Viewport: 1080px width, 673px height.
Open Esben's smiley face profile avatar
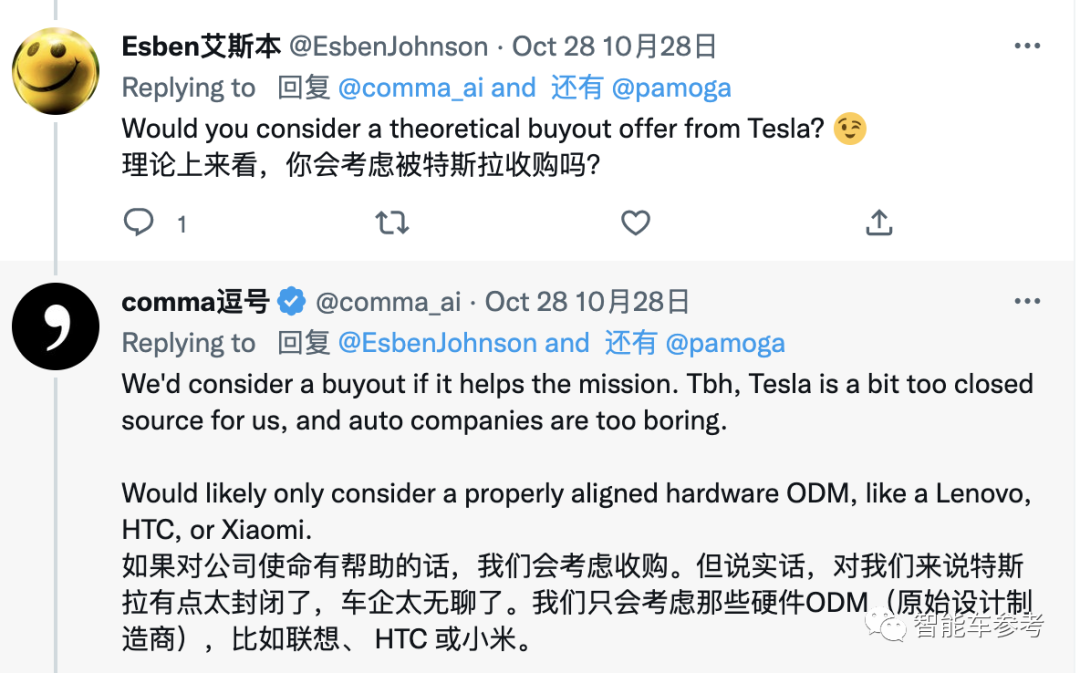[56, 72]
